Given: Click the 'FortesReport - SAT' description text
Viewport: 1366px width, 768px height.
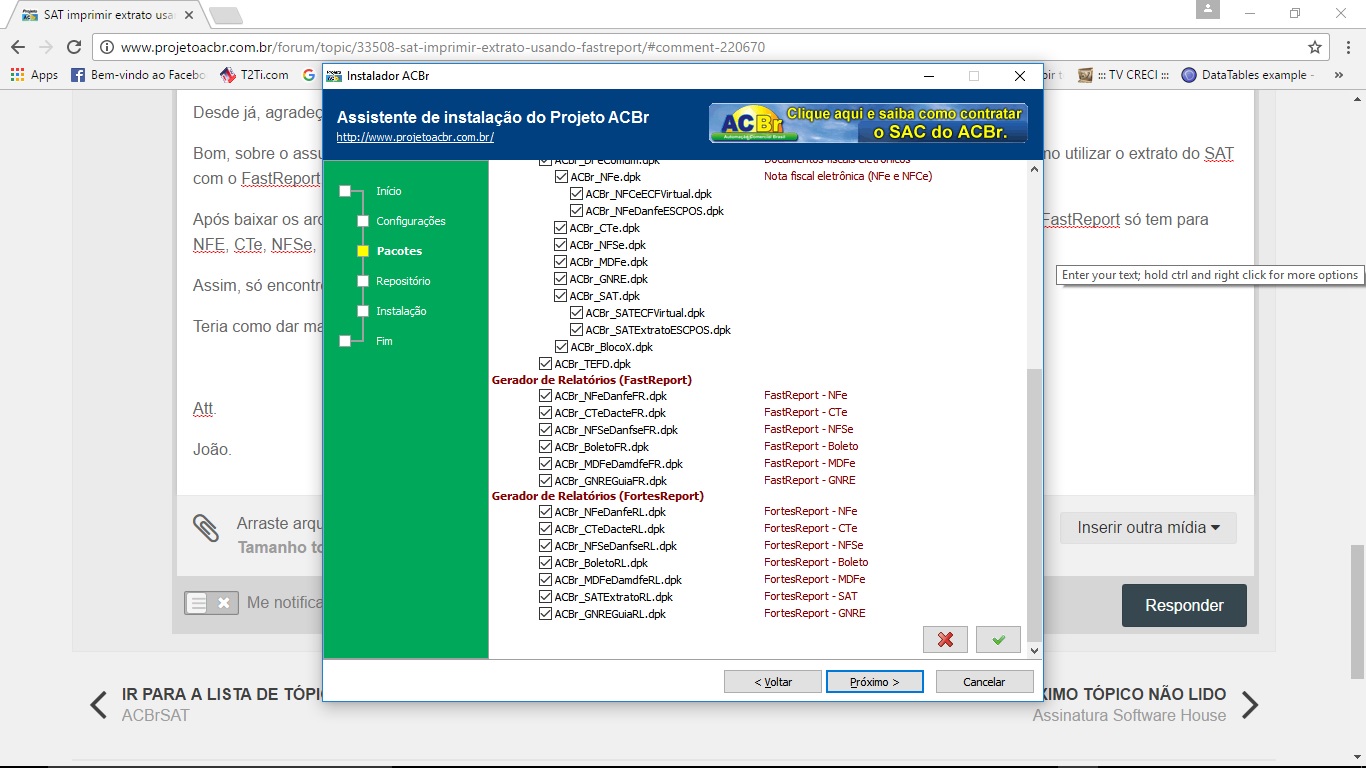Looking at the screenshot, I should 811,597.
